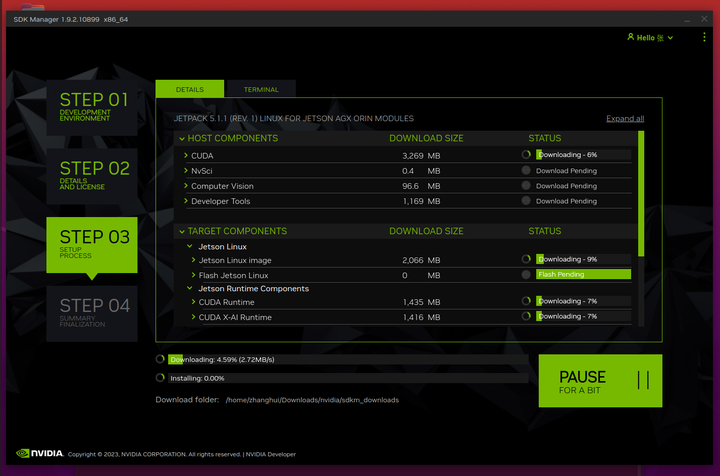Click the SDK Manager window title text
Image resolution: width=720 pixels, height=476 pixels.
tap(71, 19)
